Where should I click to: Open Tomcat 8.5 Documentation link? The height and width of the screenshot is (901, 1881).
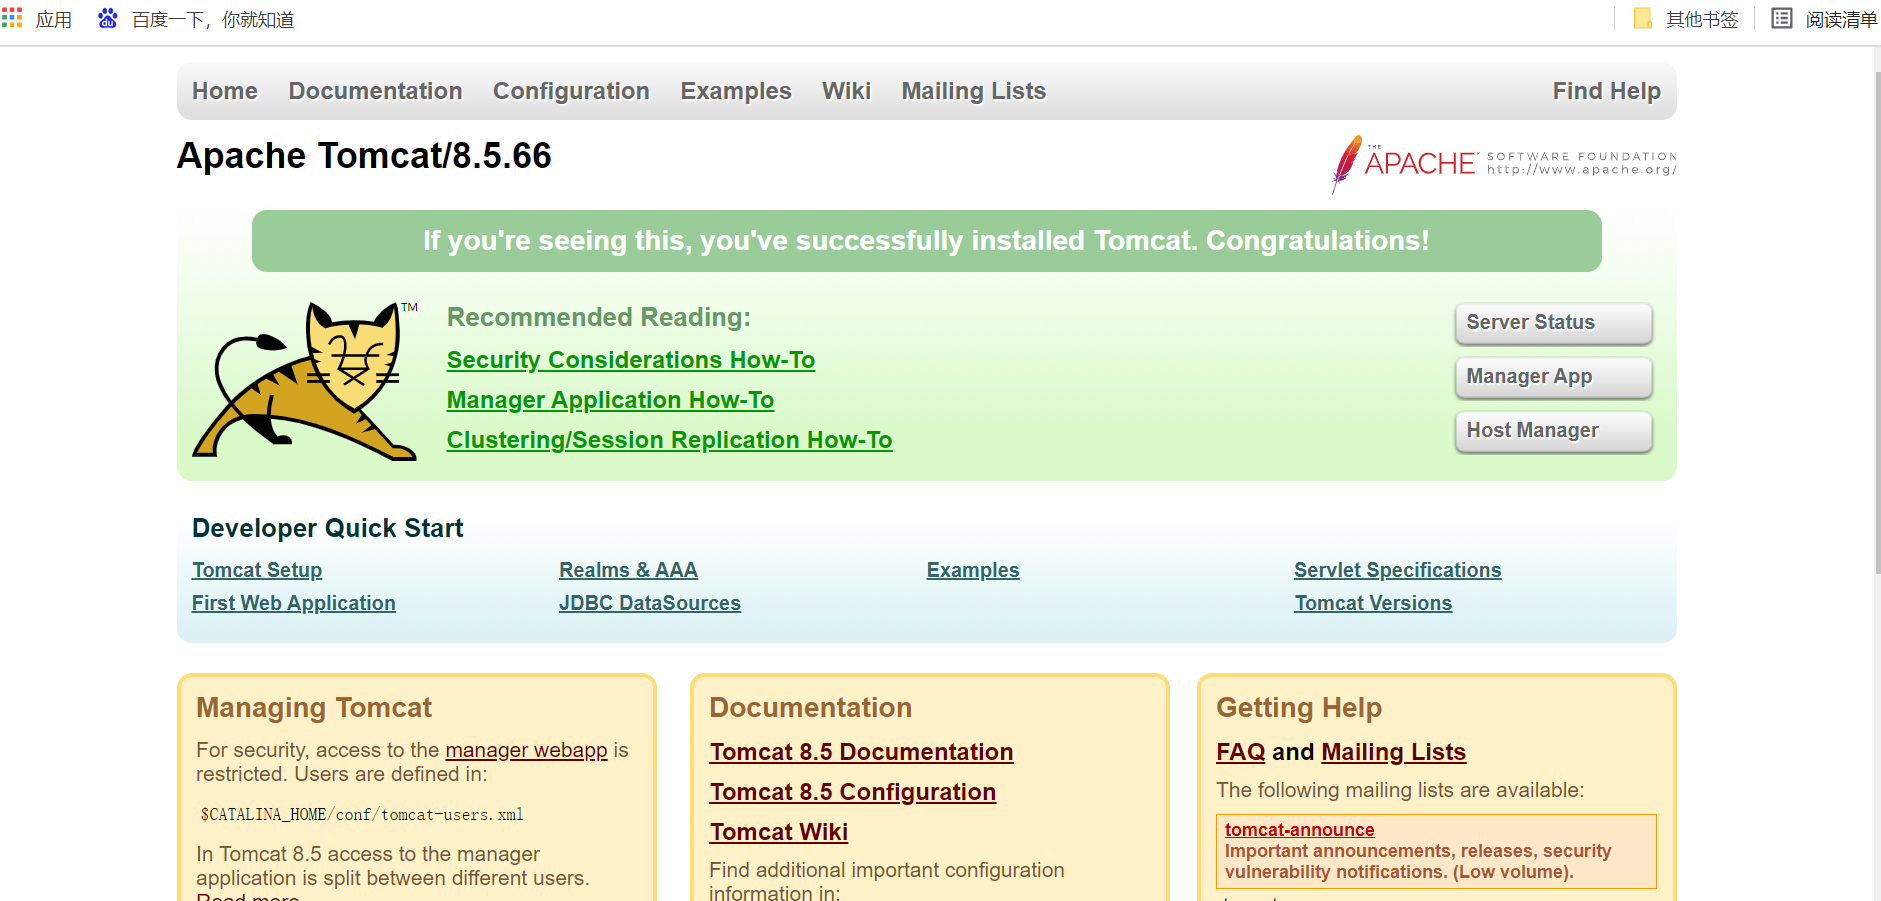(x=861, y=752)
